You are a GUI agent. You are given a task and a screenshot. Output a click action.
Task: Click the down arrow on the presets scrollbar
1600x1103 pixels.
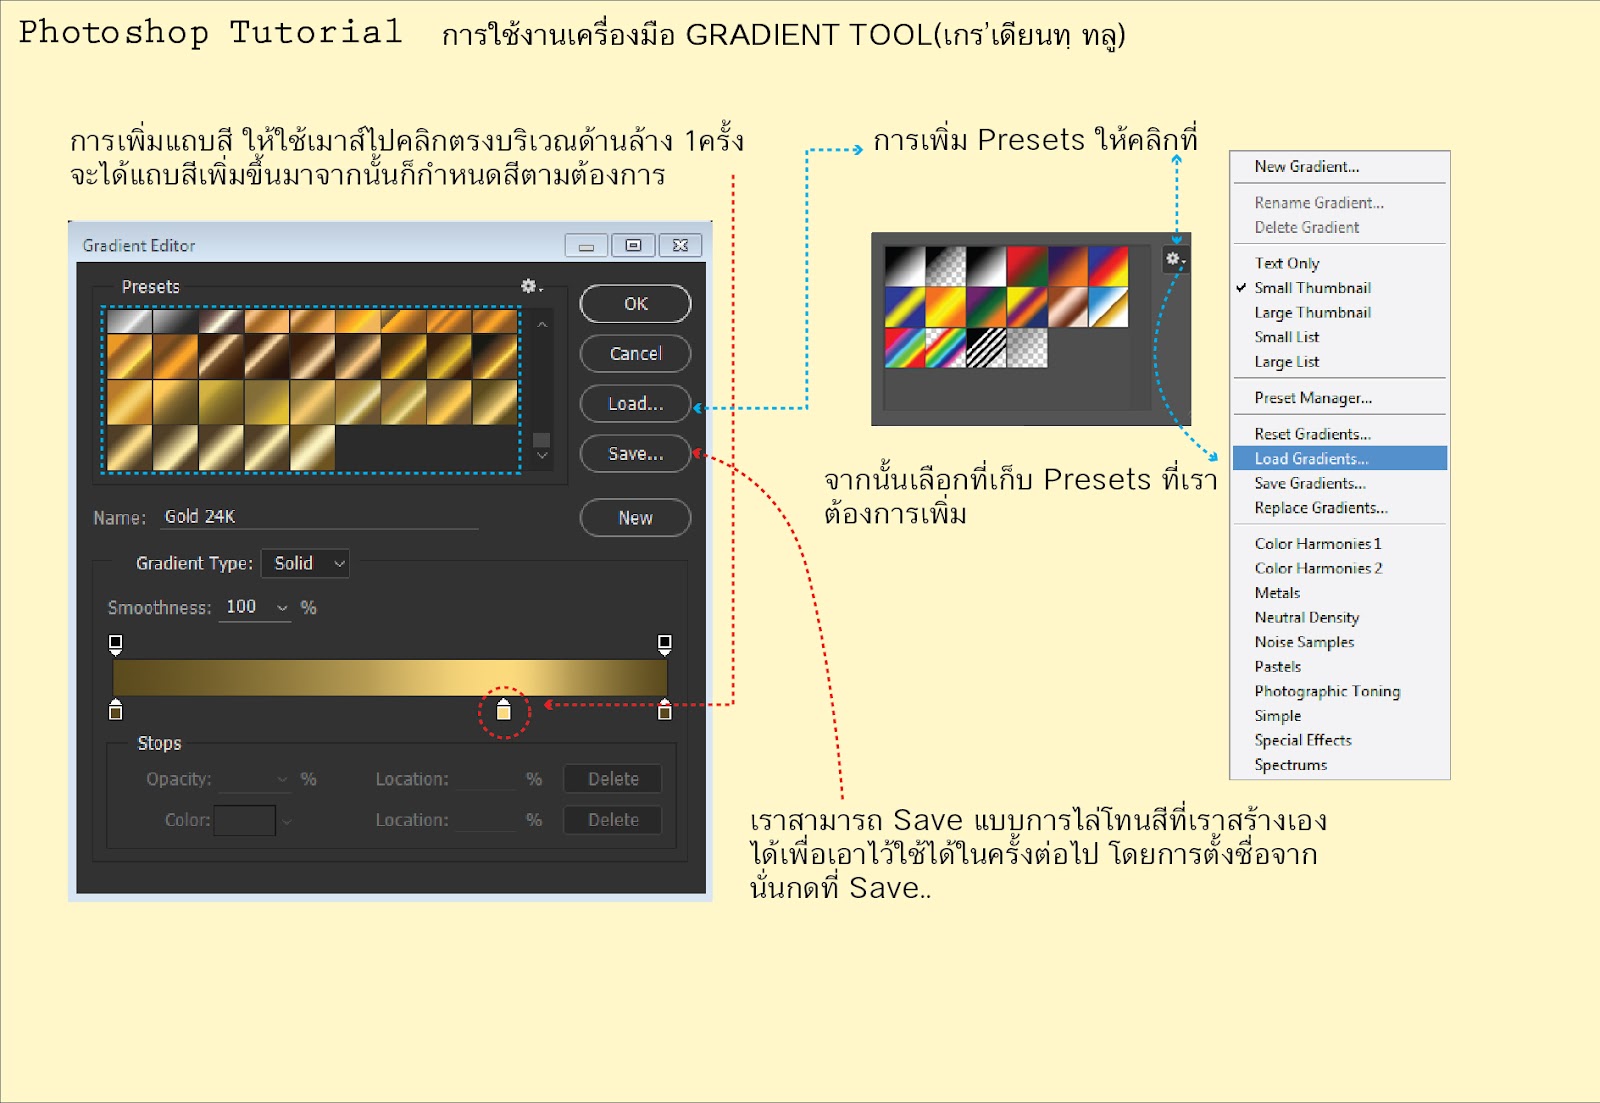[541, 452]
